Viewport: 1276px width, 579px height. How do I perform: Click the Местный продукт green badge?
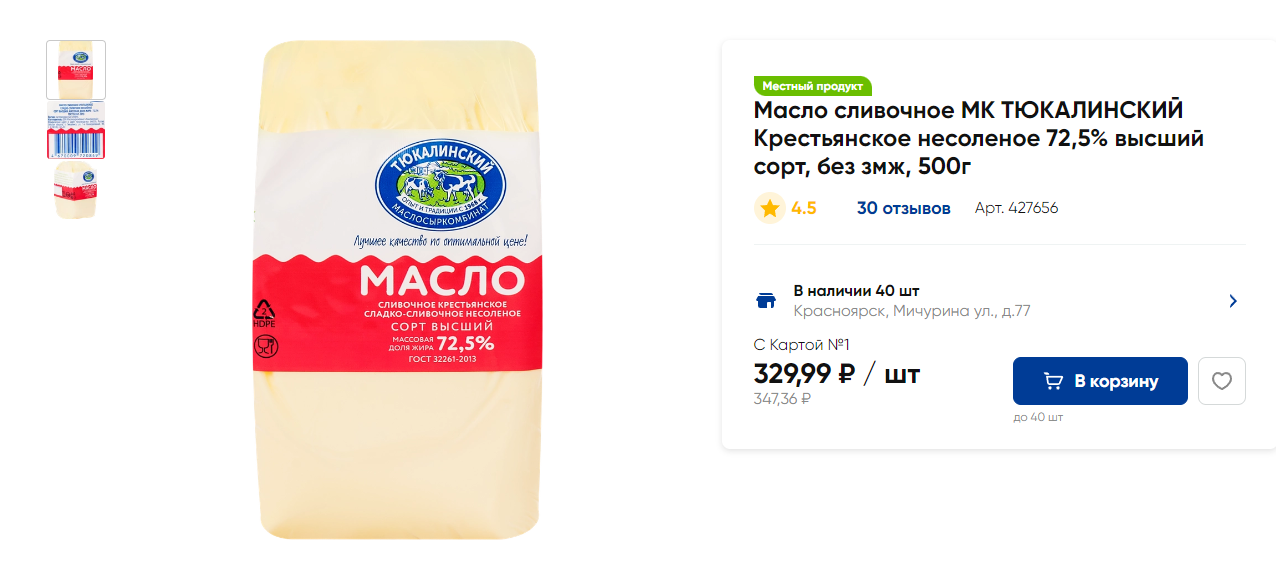(x=813, y=86)
